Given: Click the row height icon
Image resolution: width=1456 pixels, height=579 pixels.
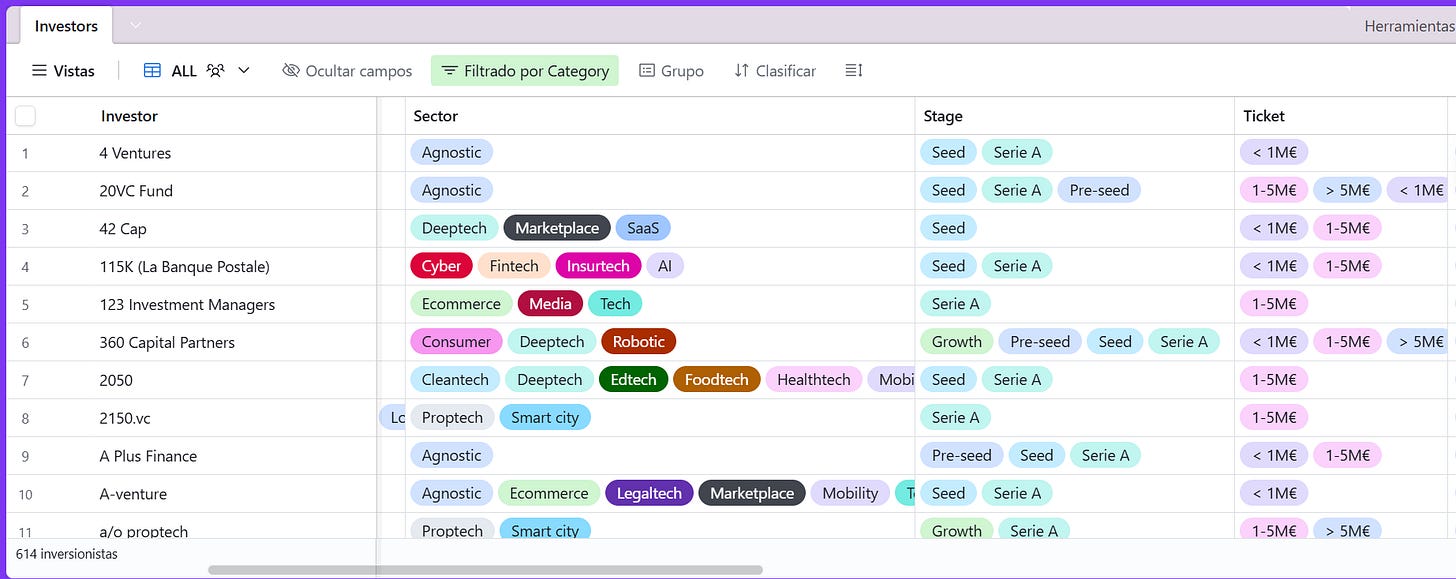Looking at the screenshot, I should coord(853,71).
